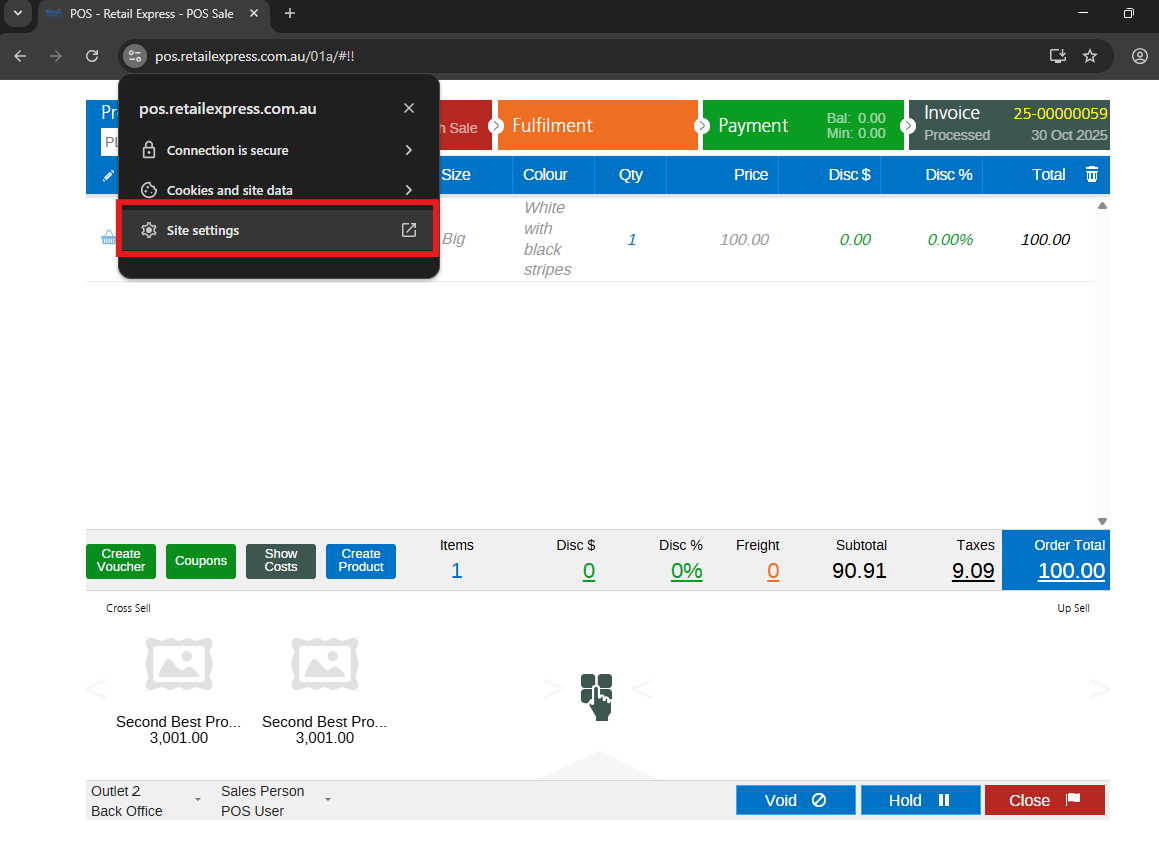Expand the bottom panel triangle handle
1159x850 pixels.
pos(598,766)
